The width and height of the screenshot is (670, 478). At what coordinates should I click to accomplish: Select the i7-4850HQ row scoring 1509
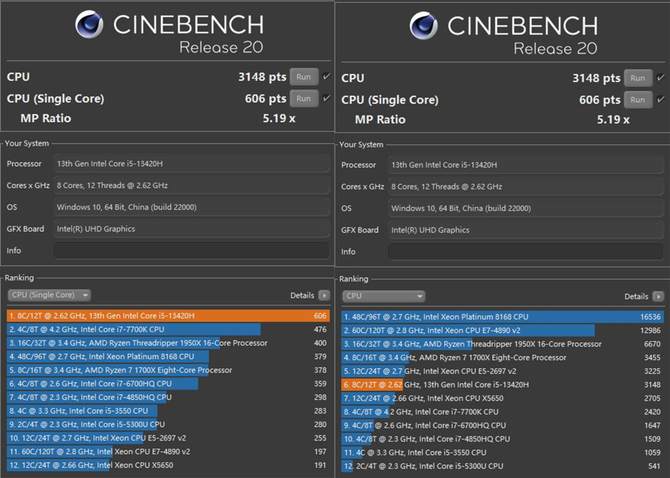pyautogui.click(x=502, y=439)
